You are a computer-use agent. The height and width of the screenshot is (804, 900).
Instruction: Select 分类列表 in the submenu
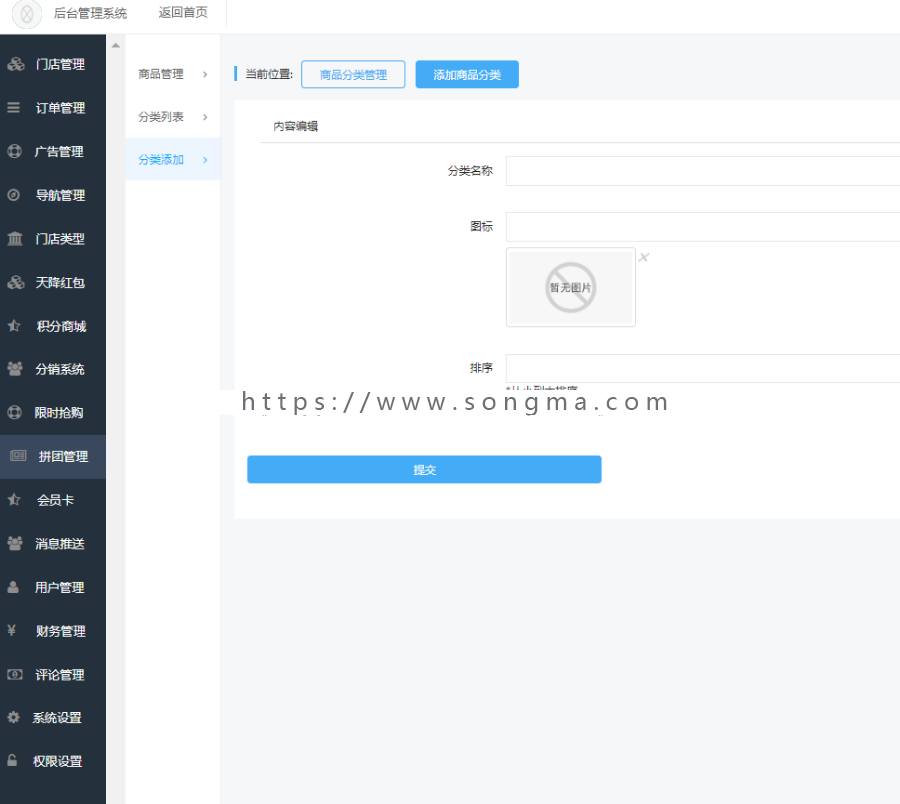tap(161, 117)
